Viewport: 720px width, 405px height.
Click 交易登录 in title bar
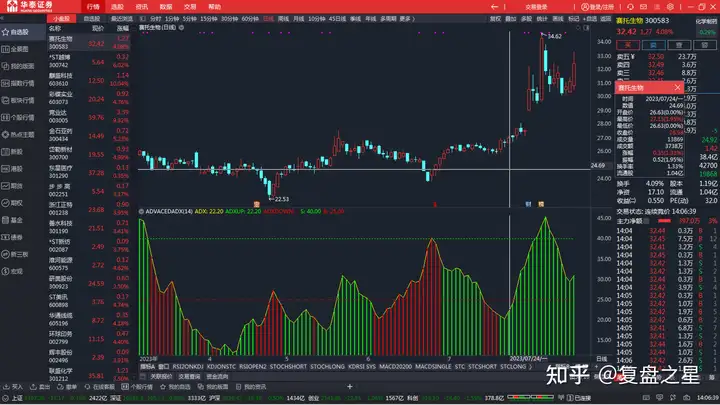(536, 7)
